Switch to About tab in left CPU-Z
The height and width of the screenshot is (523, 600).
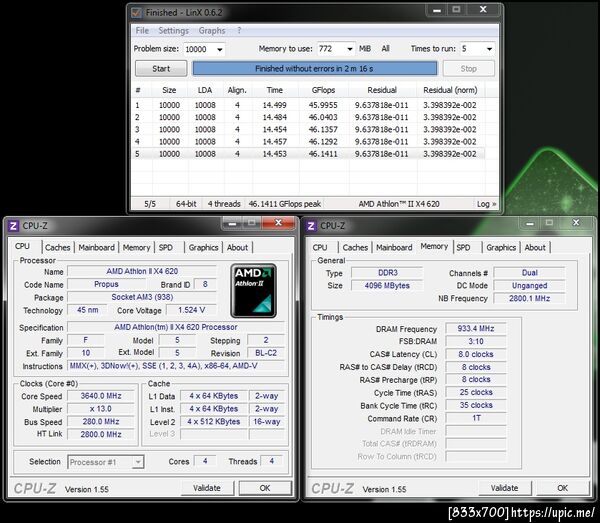tap(237, 248)
